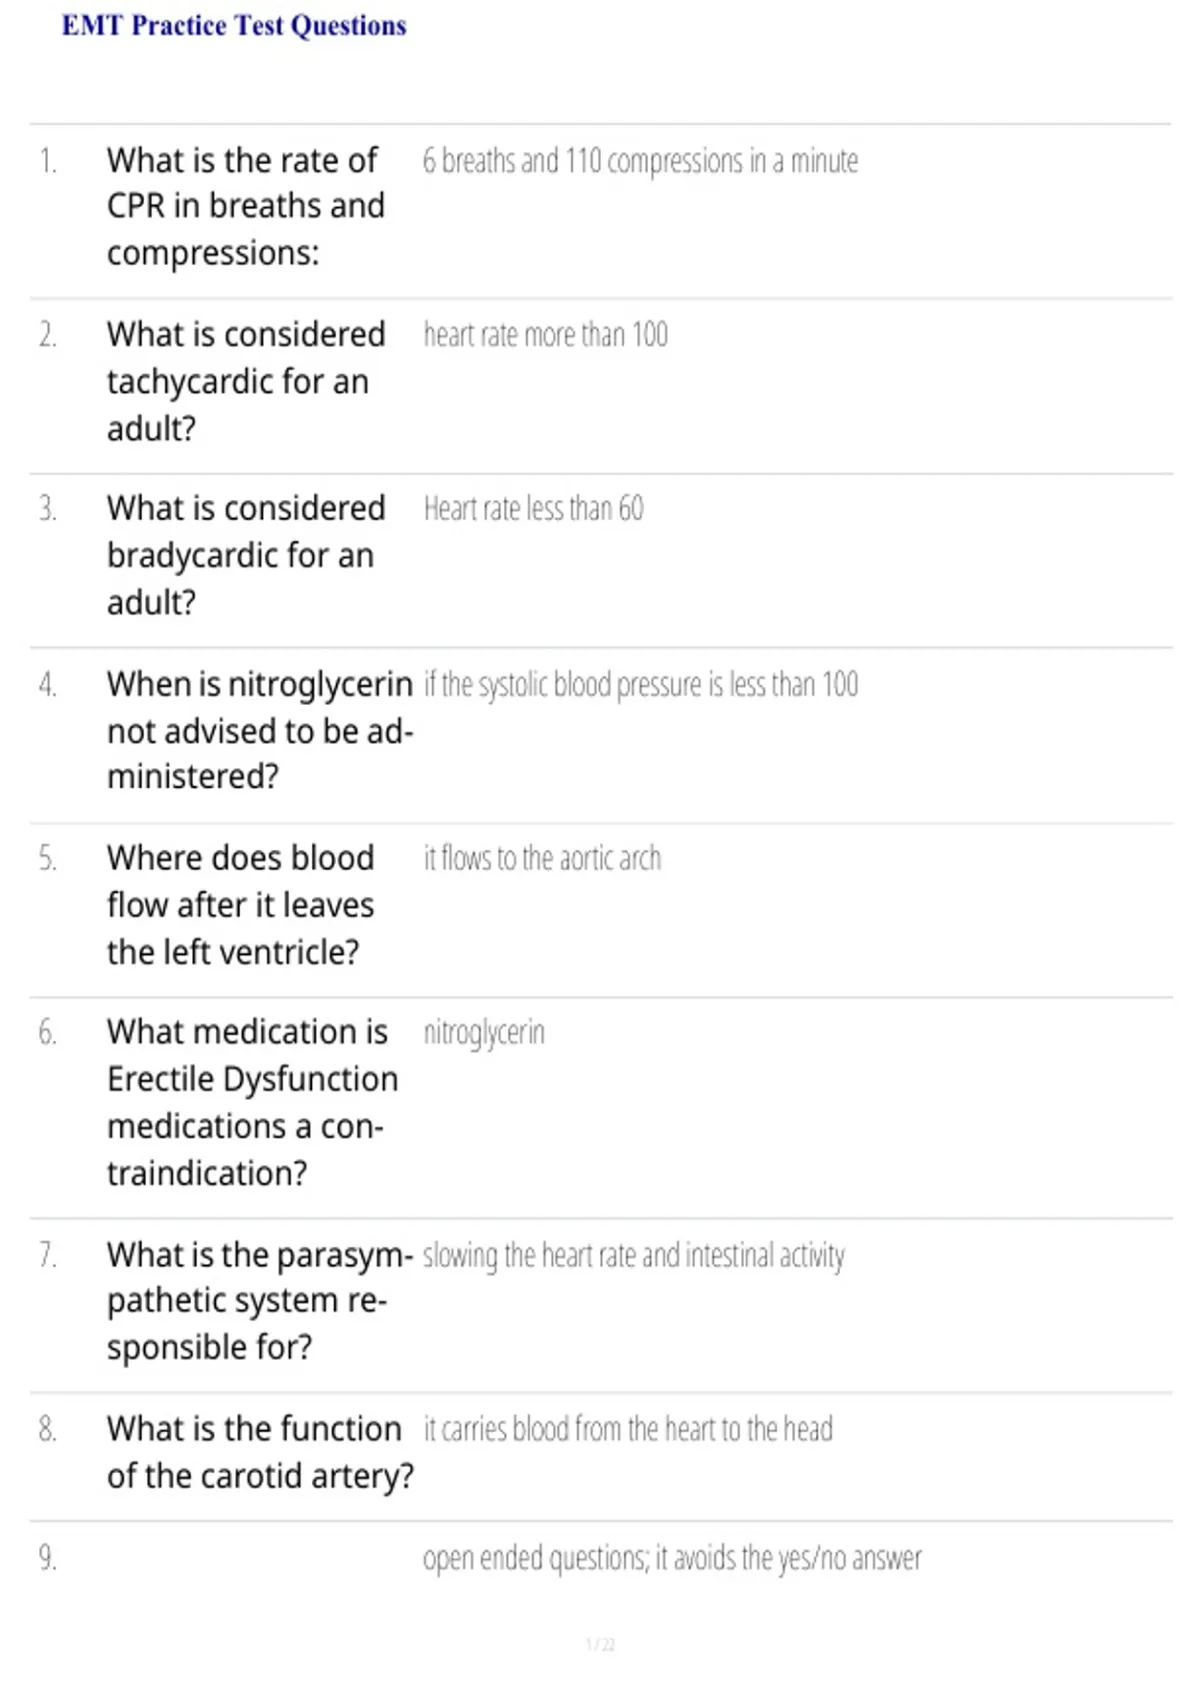The width and height of the screenshot is (1200, 1700).
Task: Click answer about blood from heart to head
Action: pos(628,1430)
